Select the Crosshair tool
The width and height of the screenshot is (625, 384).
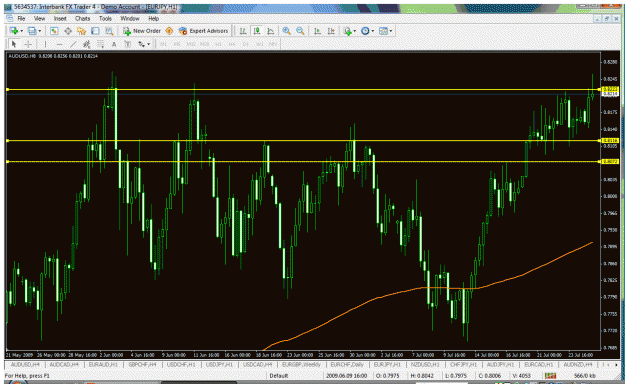[x=28, y=44]
